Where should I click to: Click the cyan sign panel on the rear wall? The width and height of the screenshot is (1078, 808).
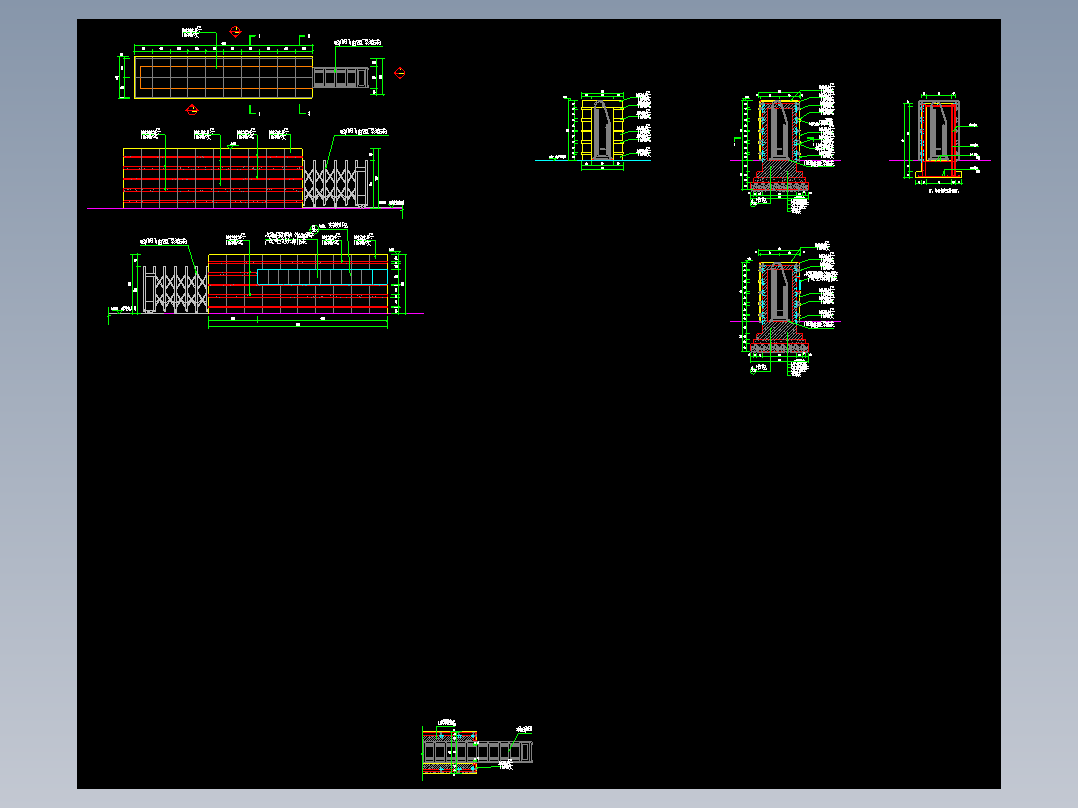(322, 277)
